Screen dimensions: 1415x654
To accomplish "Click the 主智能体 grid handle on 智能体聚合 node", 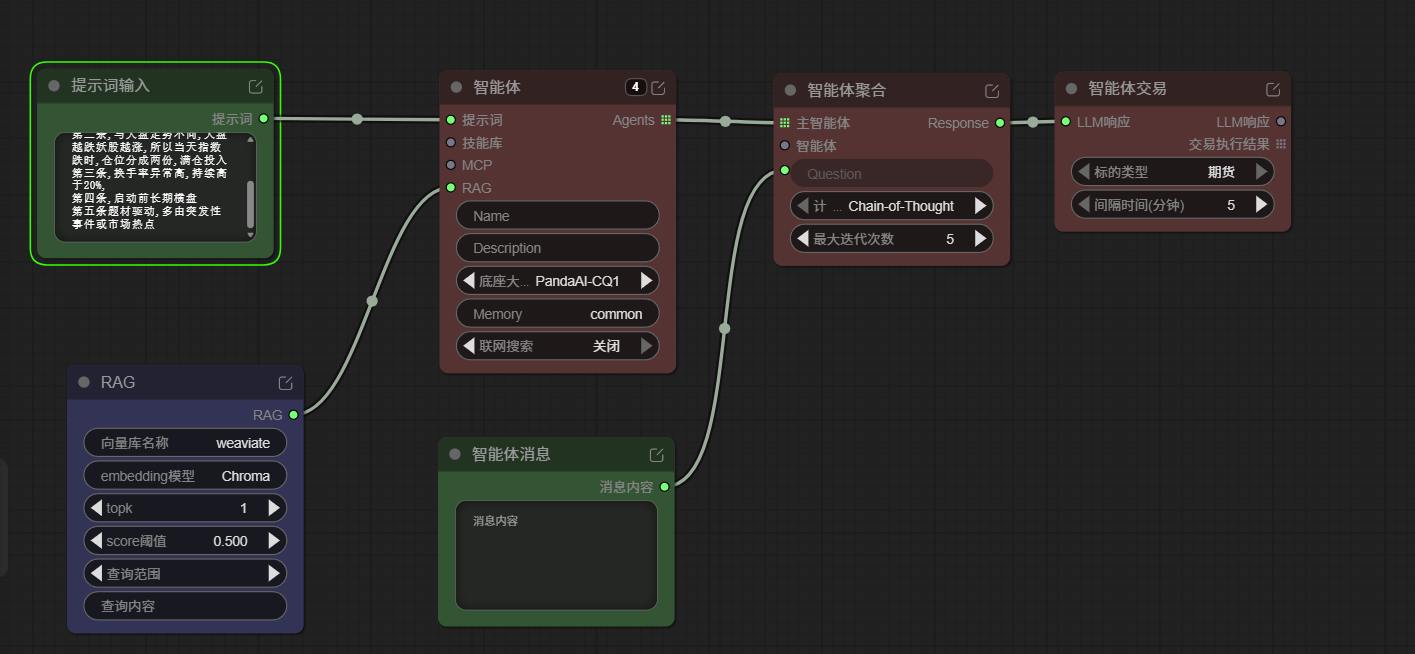I will coord(785,122).
